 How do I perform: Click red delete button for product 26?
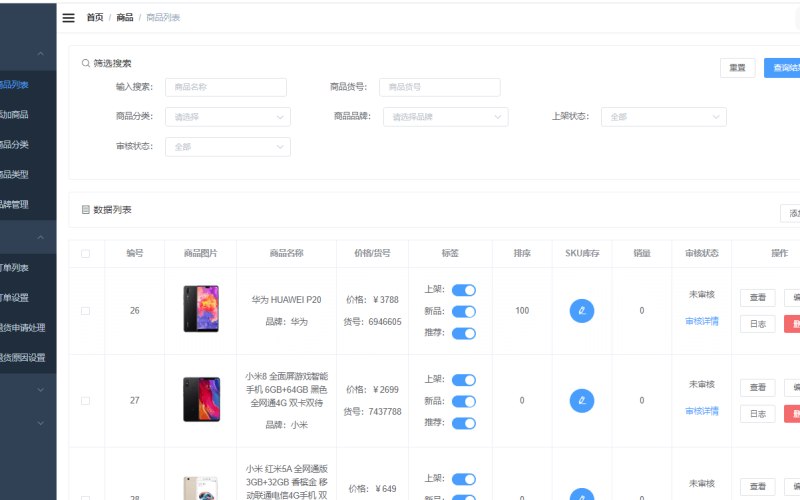click(793, 324)
